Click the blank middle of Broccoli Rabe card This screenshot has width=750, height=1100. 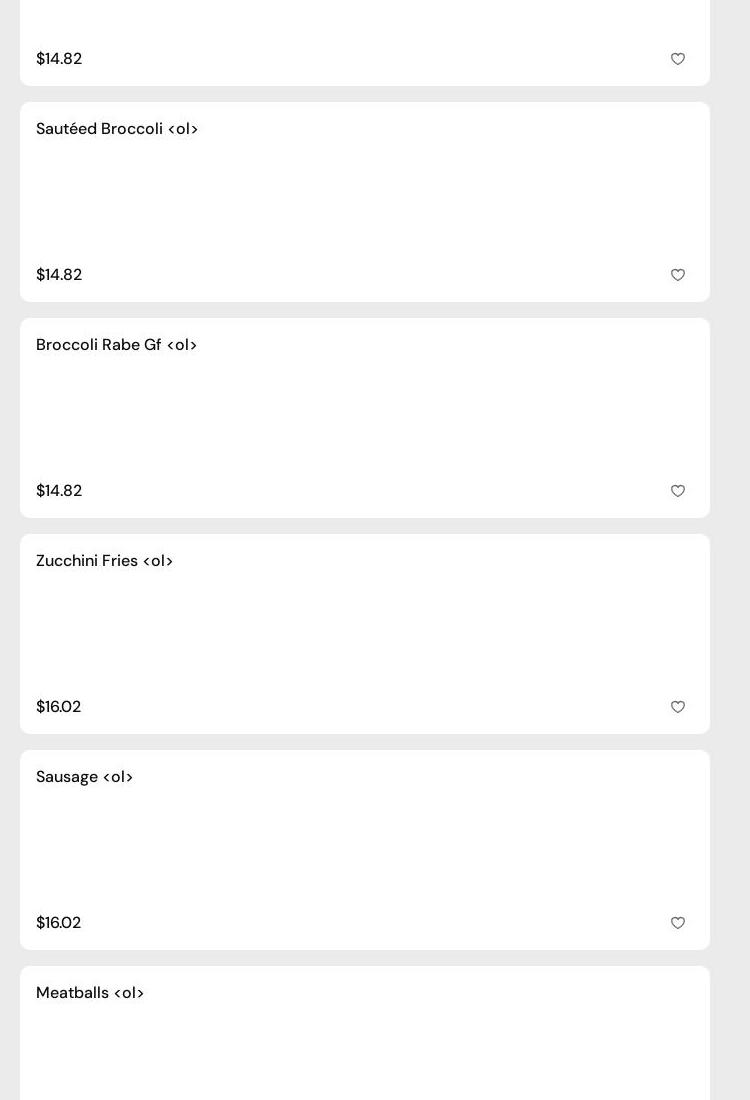365,418
